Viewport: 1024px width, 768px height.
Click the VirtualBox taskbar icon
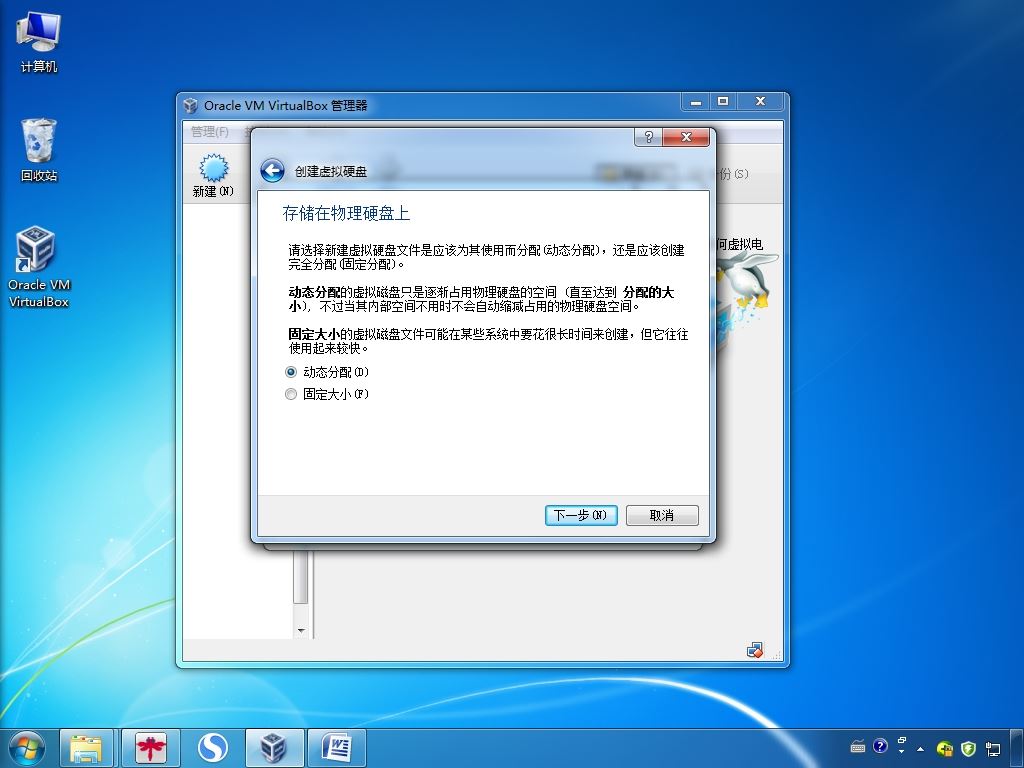click(274, 748)
